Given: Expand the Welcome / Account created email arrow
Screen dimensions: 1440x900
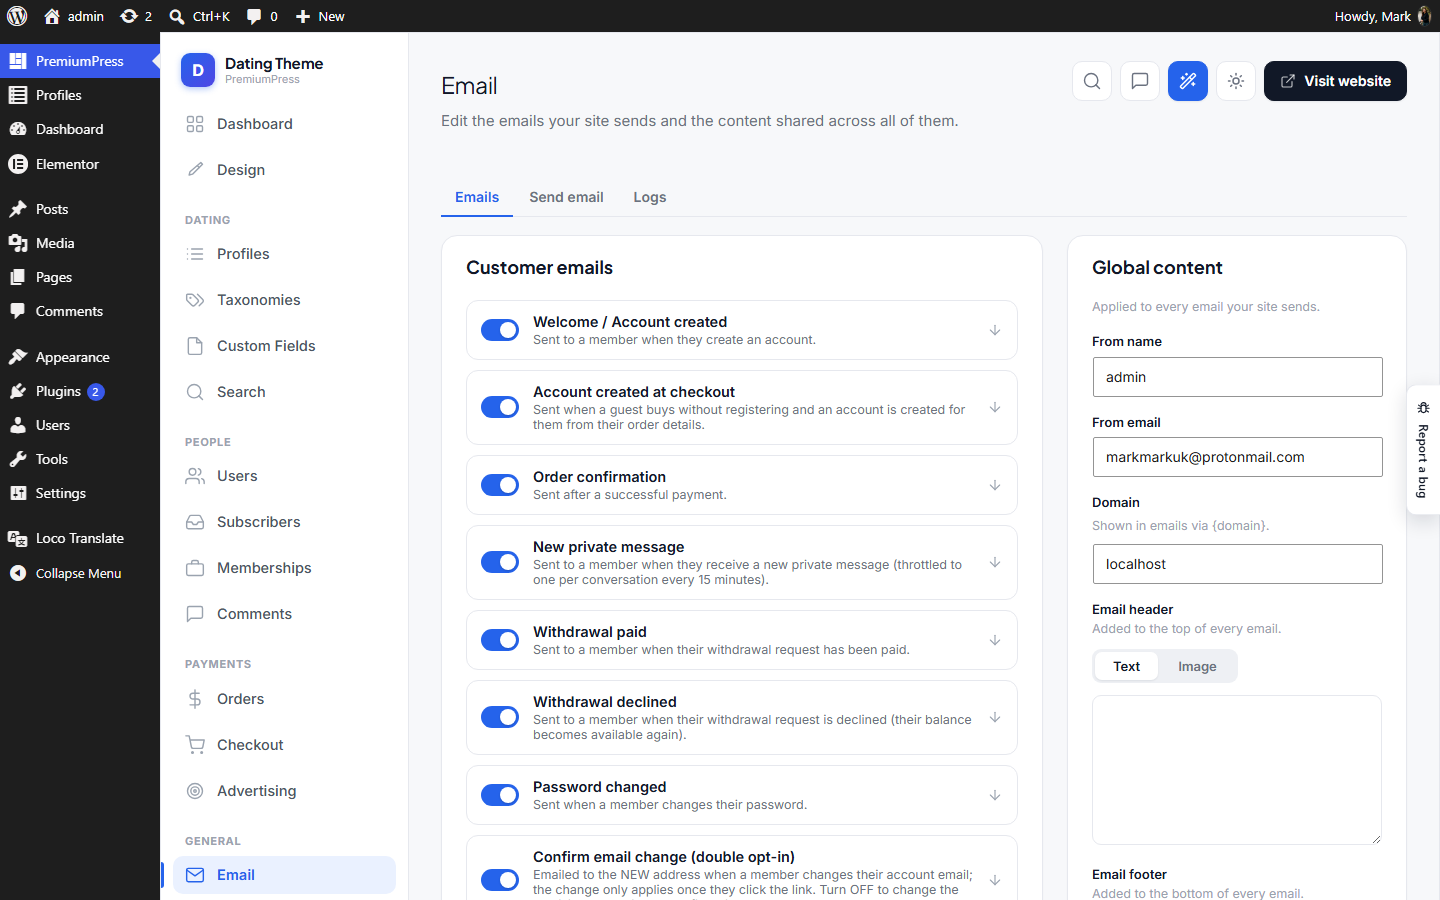Looking at the screenshot, I should pyautogui.click(x=995, y=330).
